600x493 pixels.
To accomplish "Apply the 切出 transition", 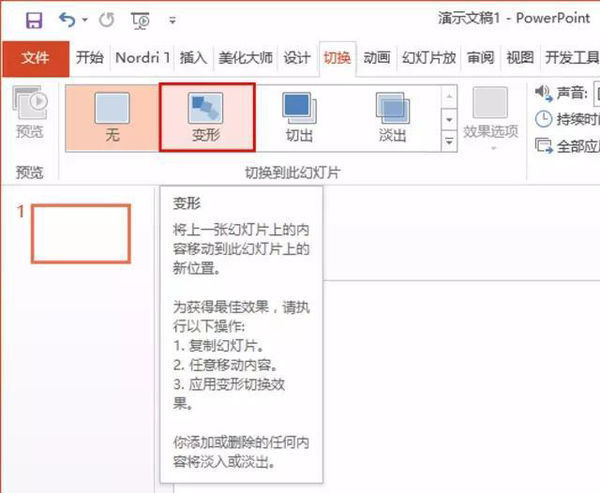I will click(x=300, y=118).
